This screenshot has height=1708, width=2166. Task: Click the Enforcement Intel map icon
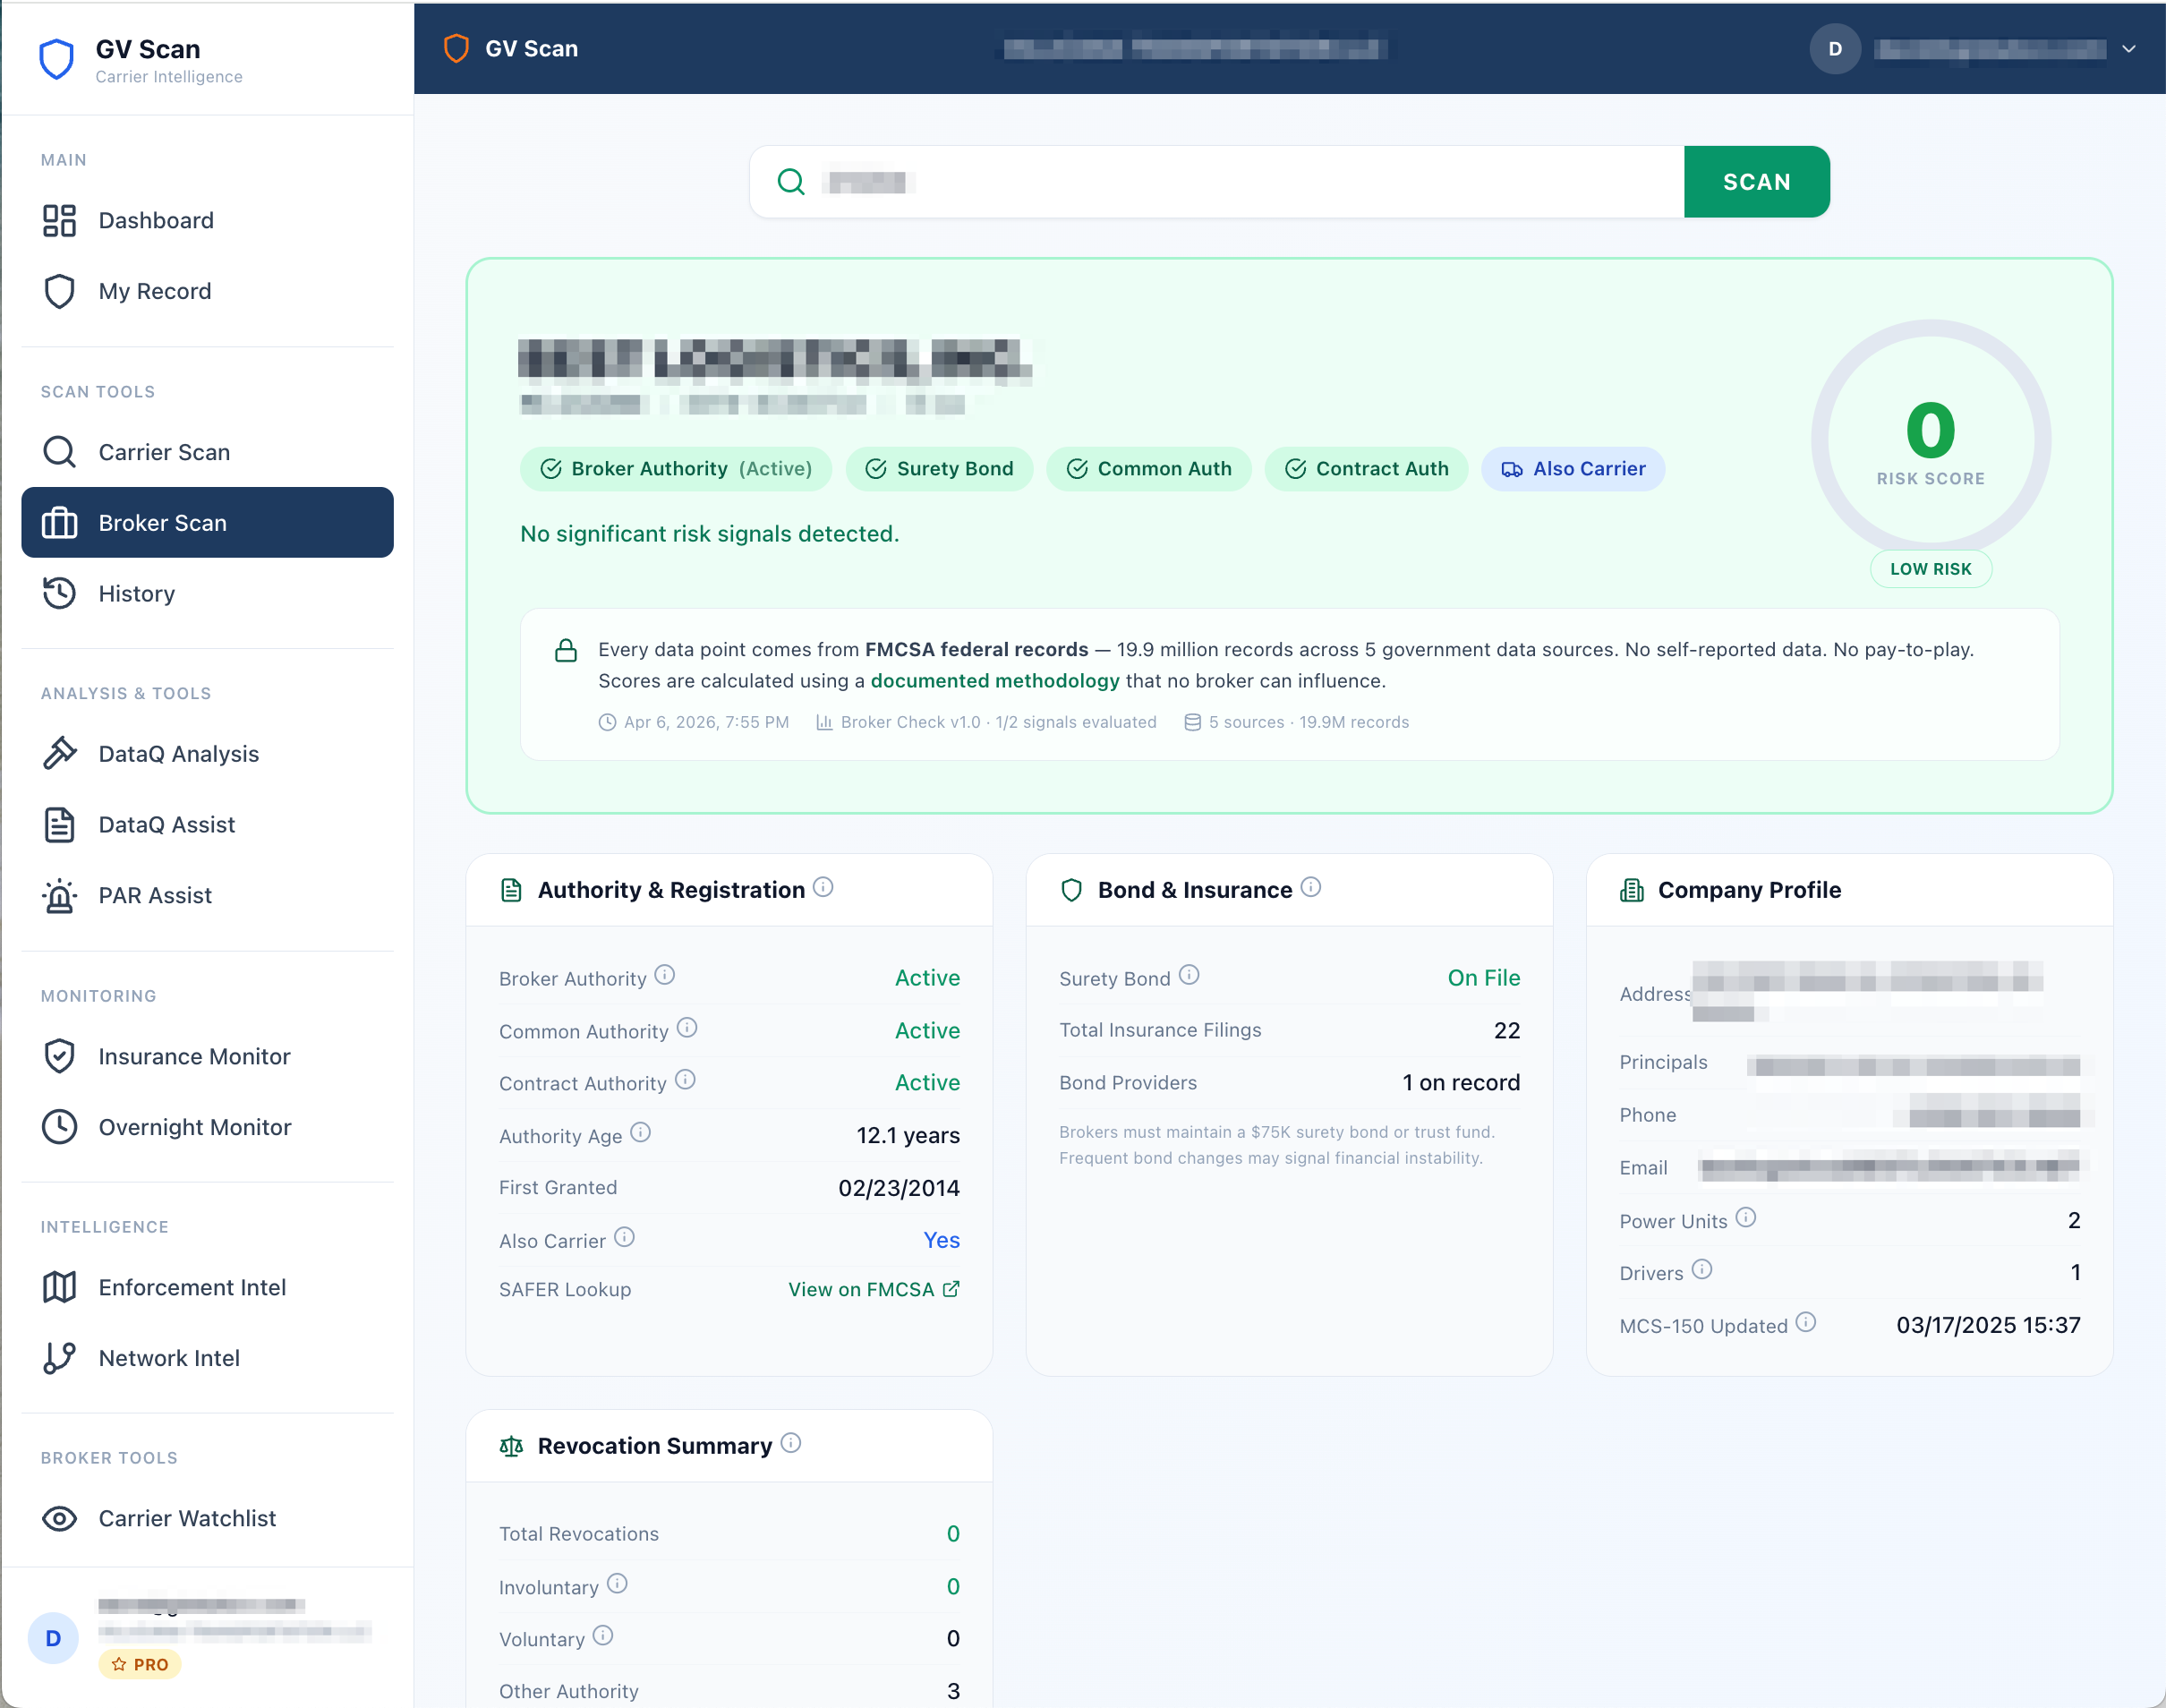pyautogui.click(x=59, y=1287)
